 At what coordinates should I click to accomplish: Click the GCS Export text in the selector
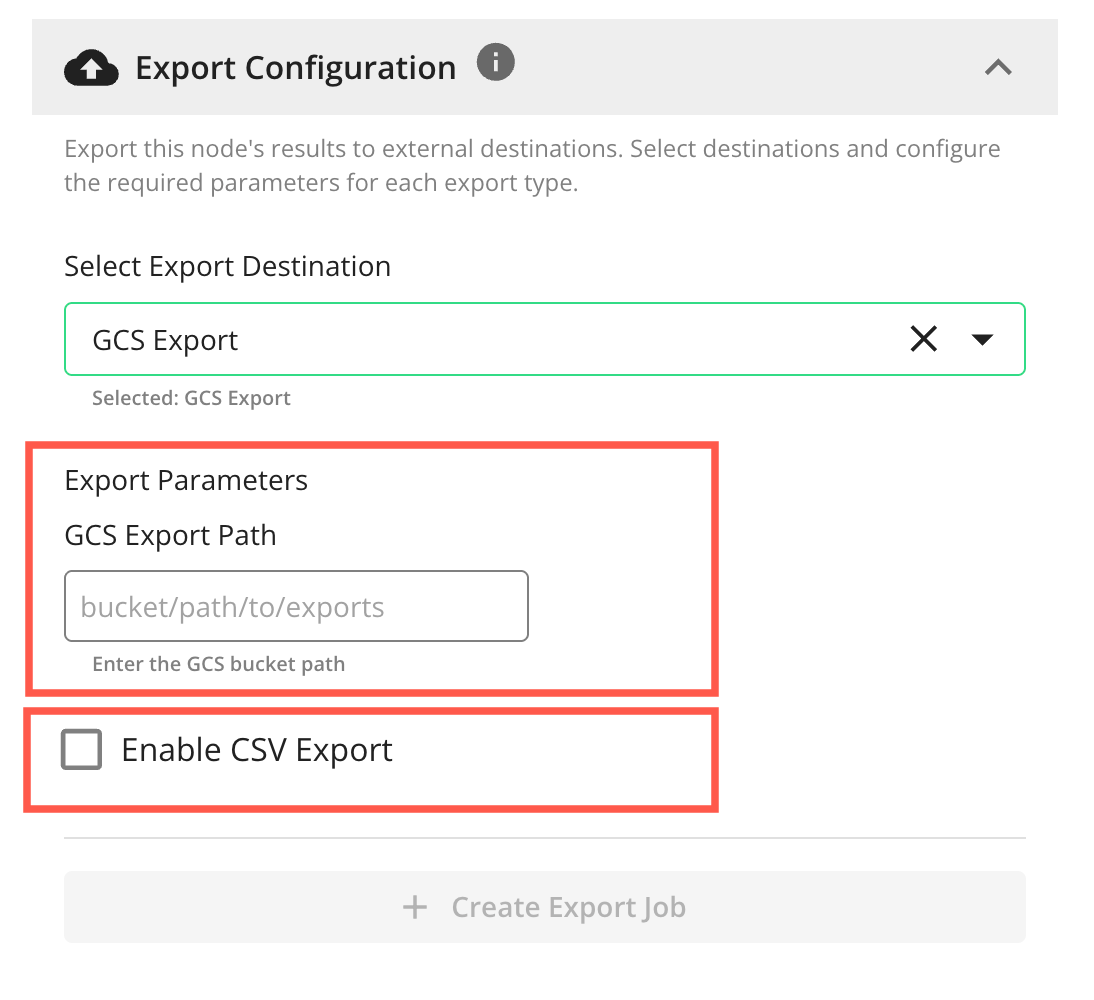165,340
